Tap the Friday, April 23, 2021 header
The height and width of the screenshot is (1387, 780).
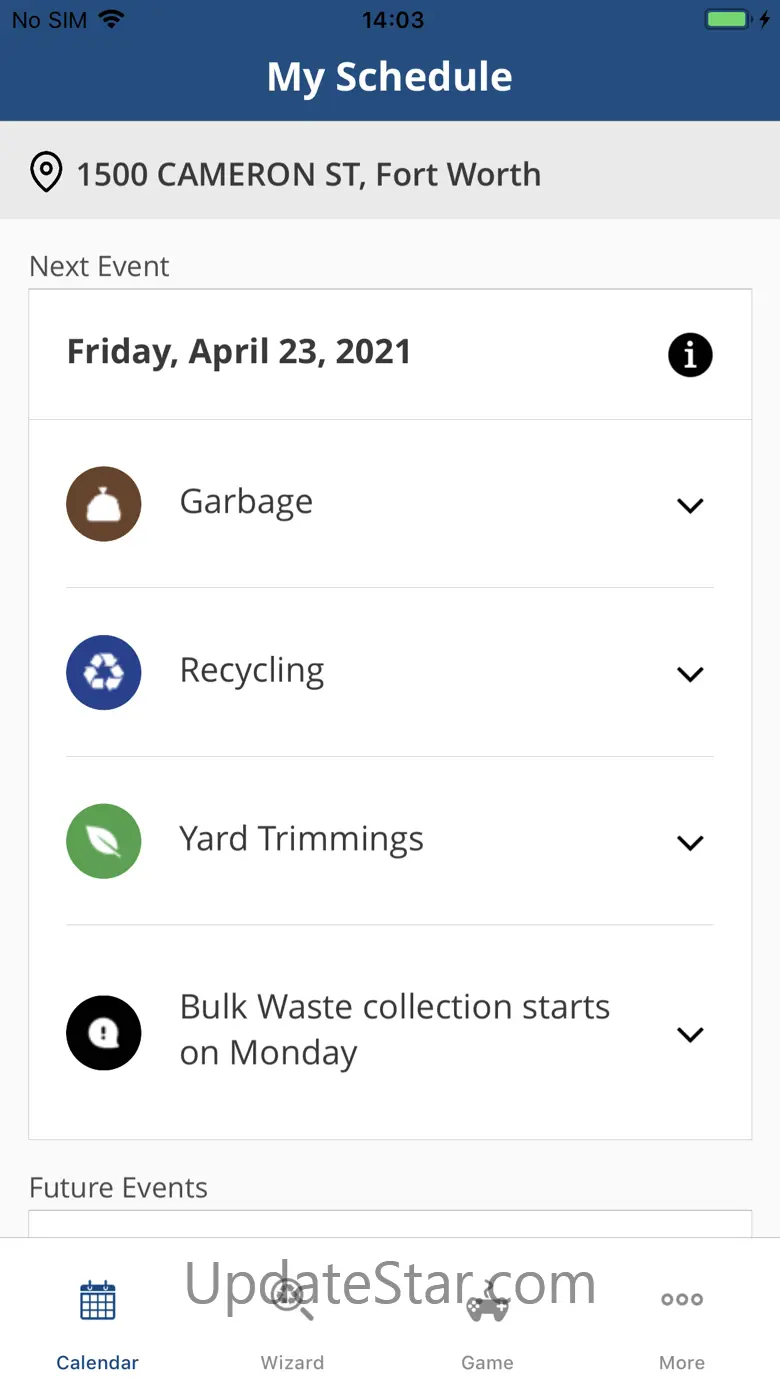coord(239,352)
